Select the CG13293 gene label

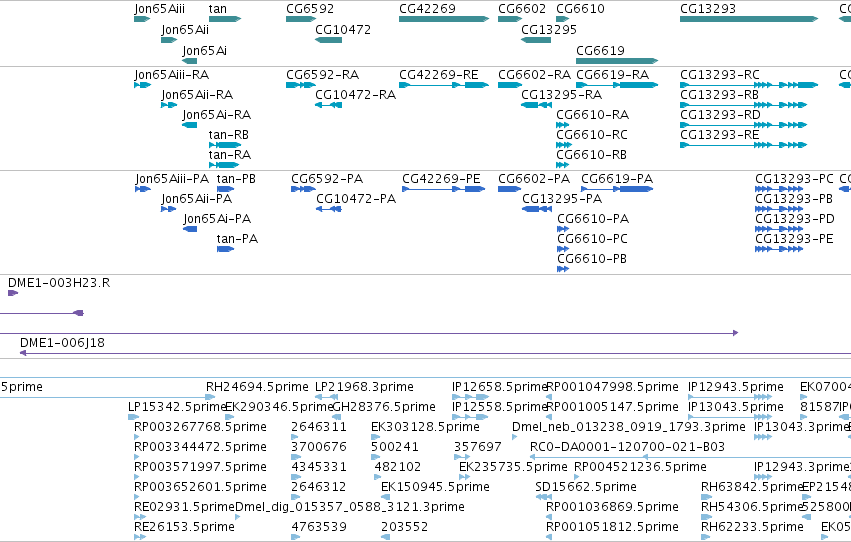click(708, 9)
